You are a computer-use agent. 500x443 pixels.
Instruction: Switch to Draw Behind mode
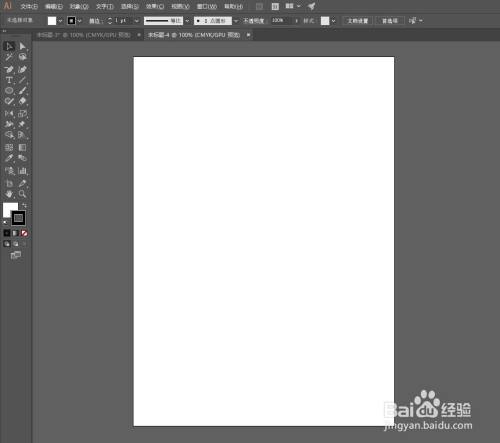pyautogui.click(x=15, y=244)
